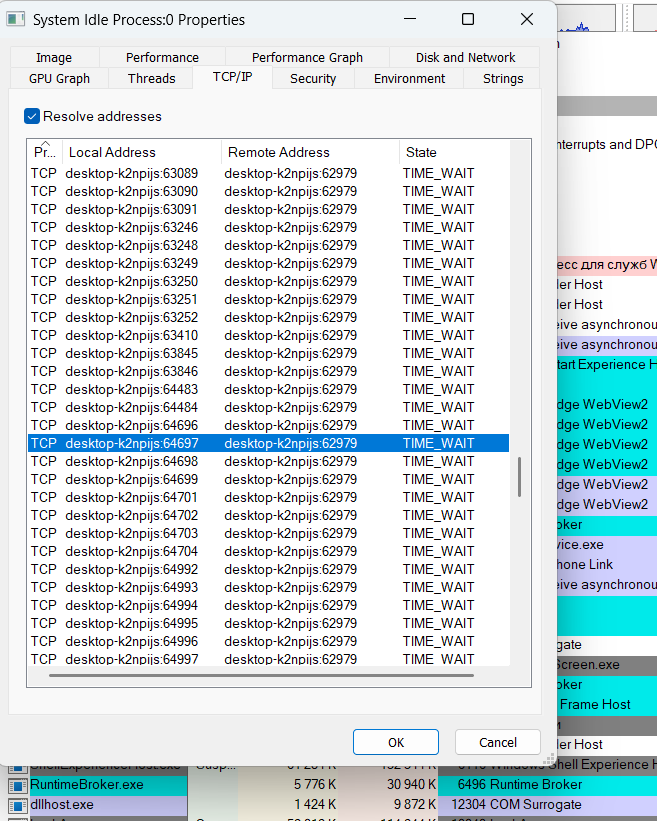This screenshot has width=657, height=821.
Task: Select connection row with local port 63246
Action: pyautogui.click(x=269, y=227)
